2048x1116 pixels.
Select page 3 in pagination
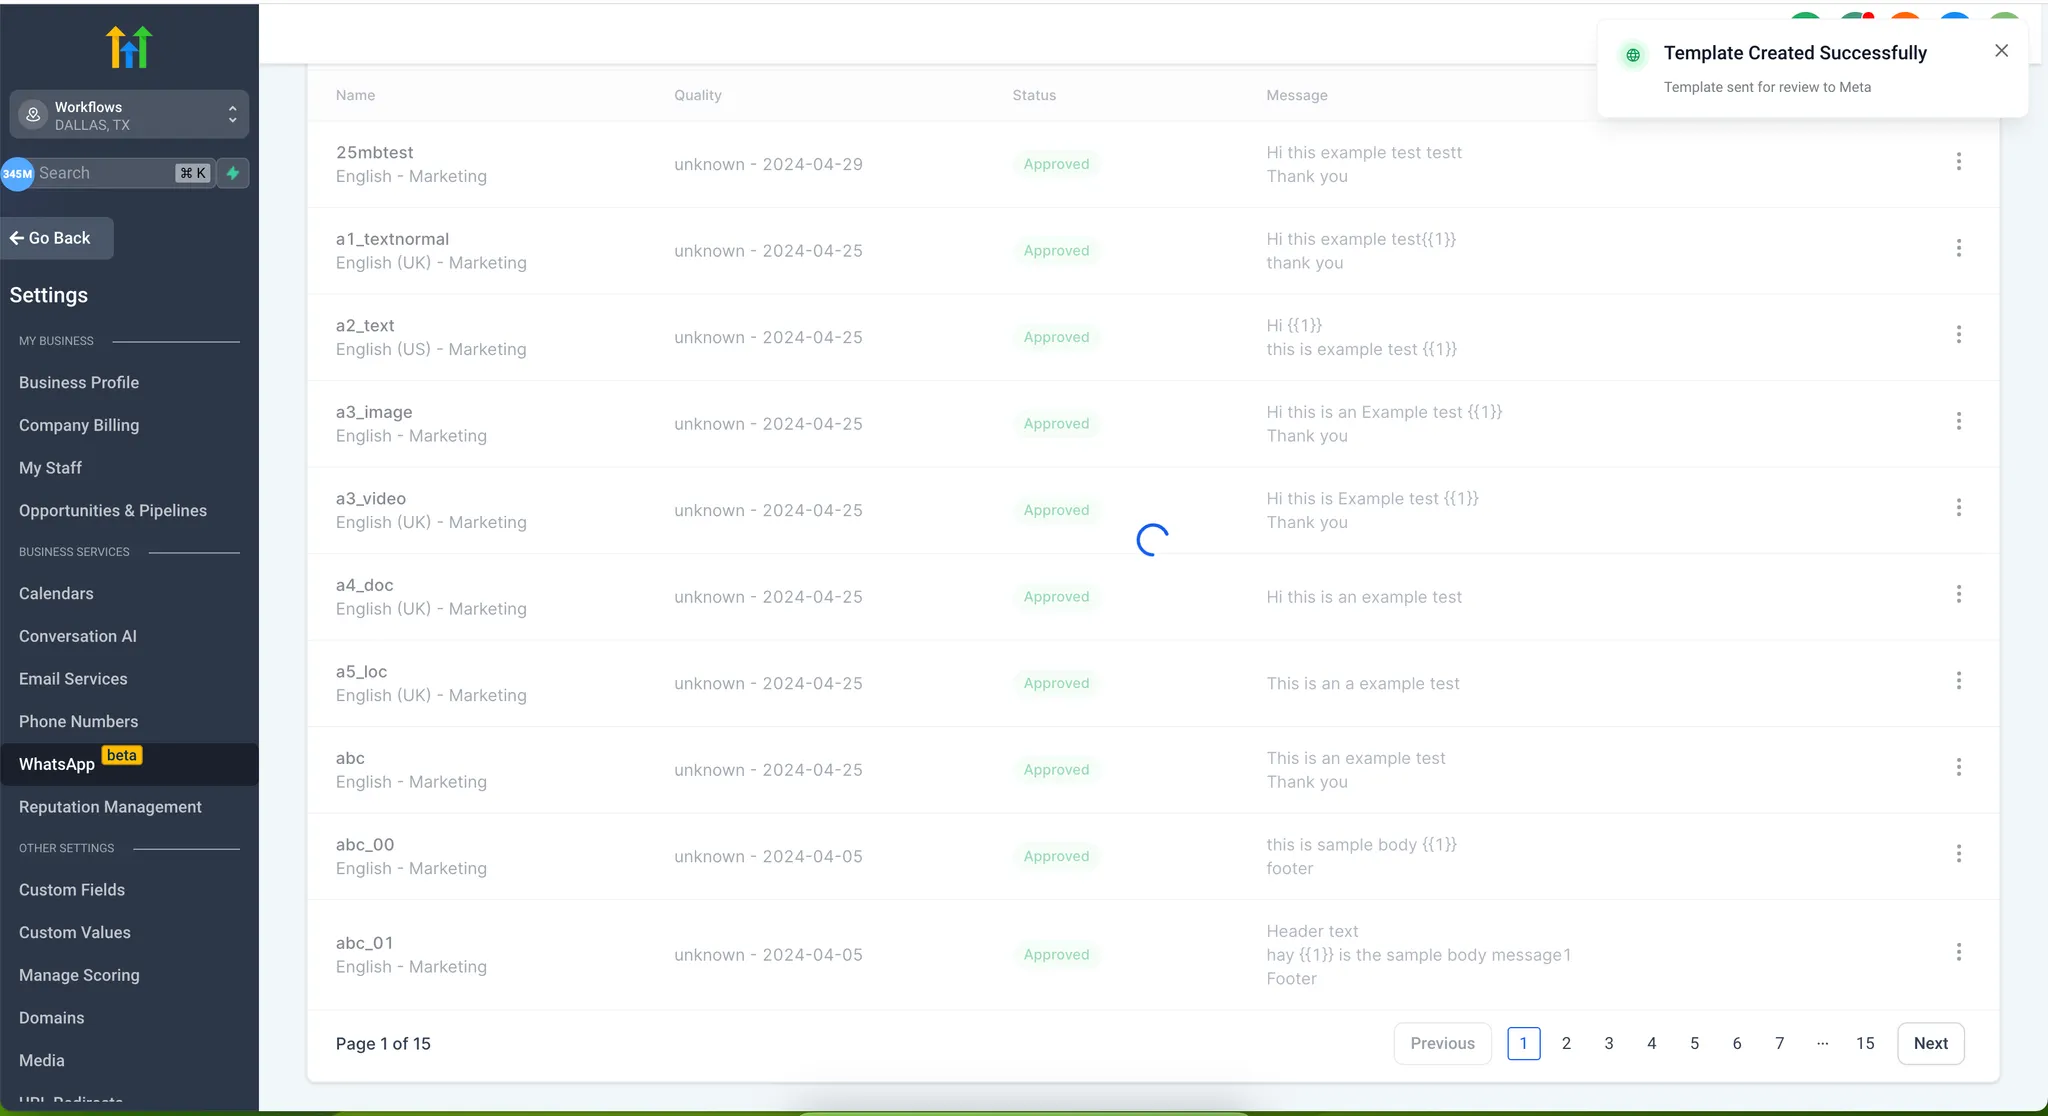pos(1609,1043)
